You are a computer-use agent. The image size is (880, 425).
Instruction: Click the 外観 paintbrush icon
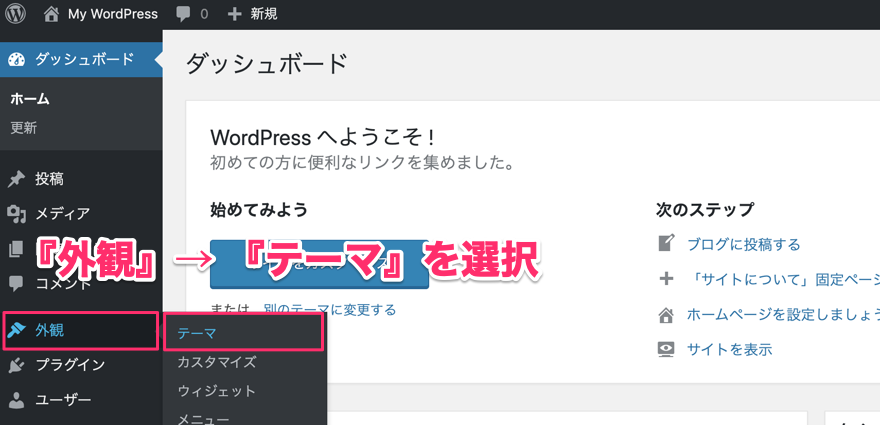(x=17, y=331)
